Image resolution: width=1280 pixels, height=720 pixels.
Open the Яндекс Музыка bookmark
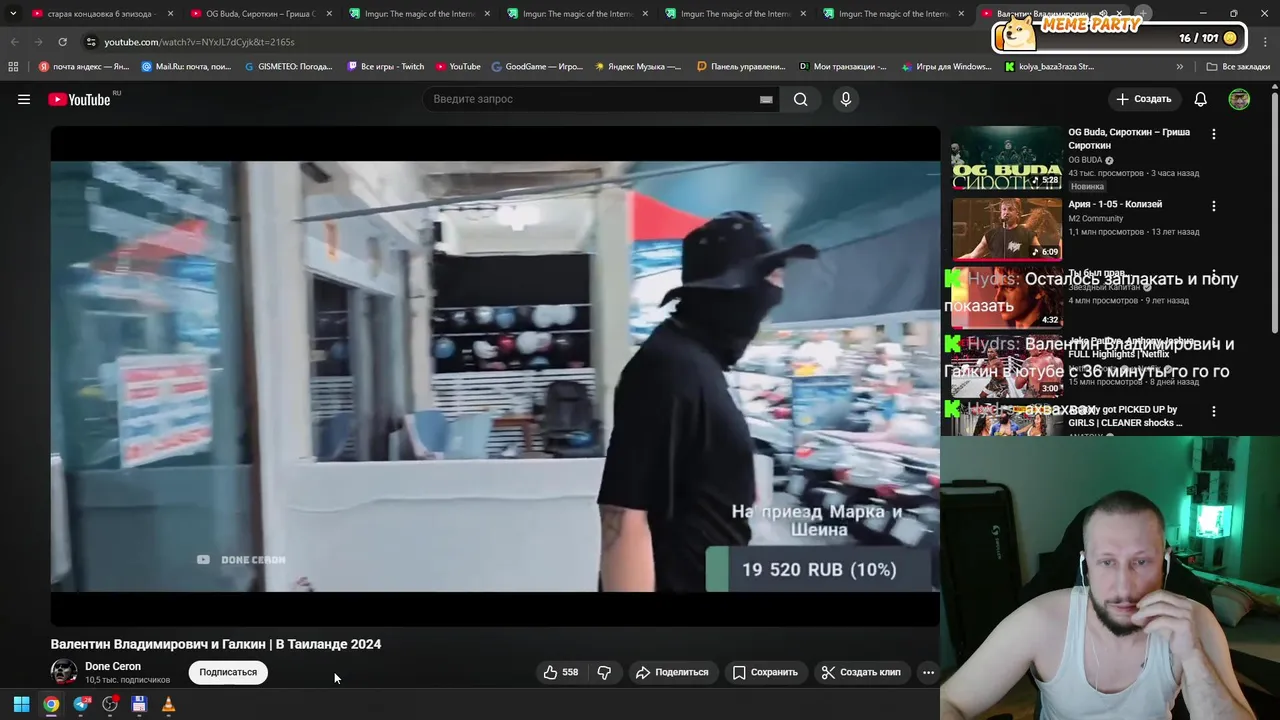point(638,67)
